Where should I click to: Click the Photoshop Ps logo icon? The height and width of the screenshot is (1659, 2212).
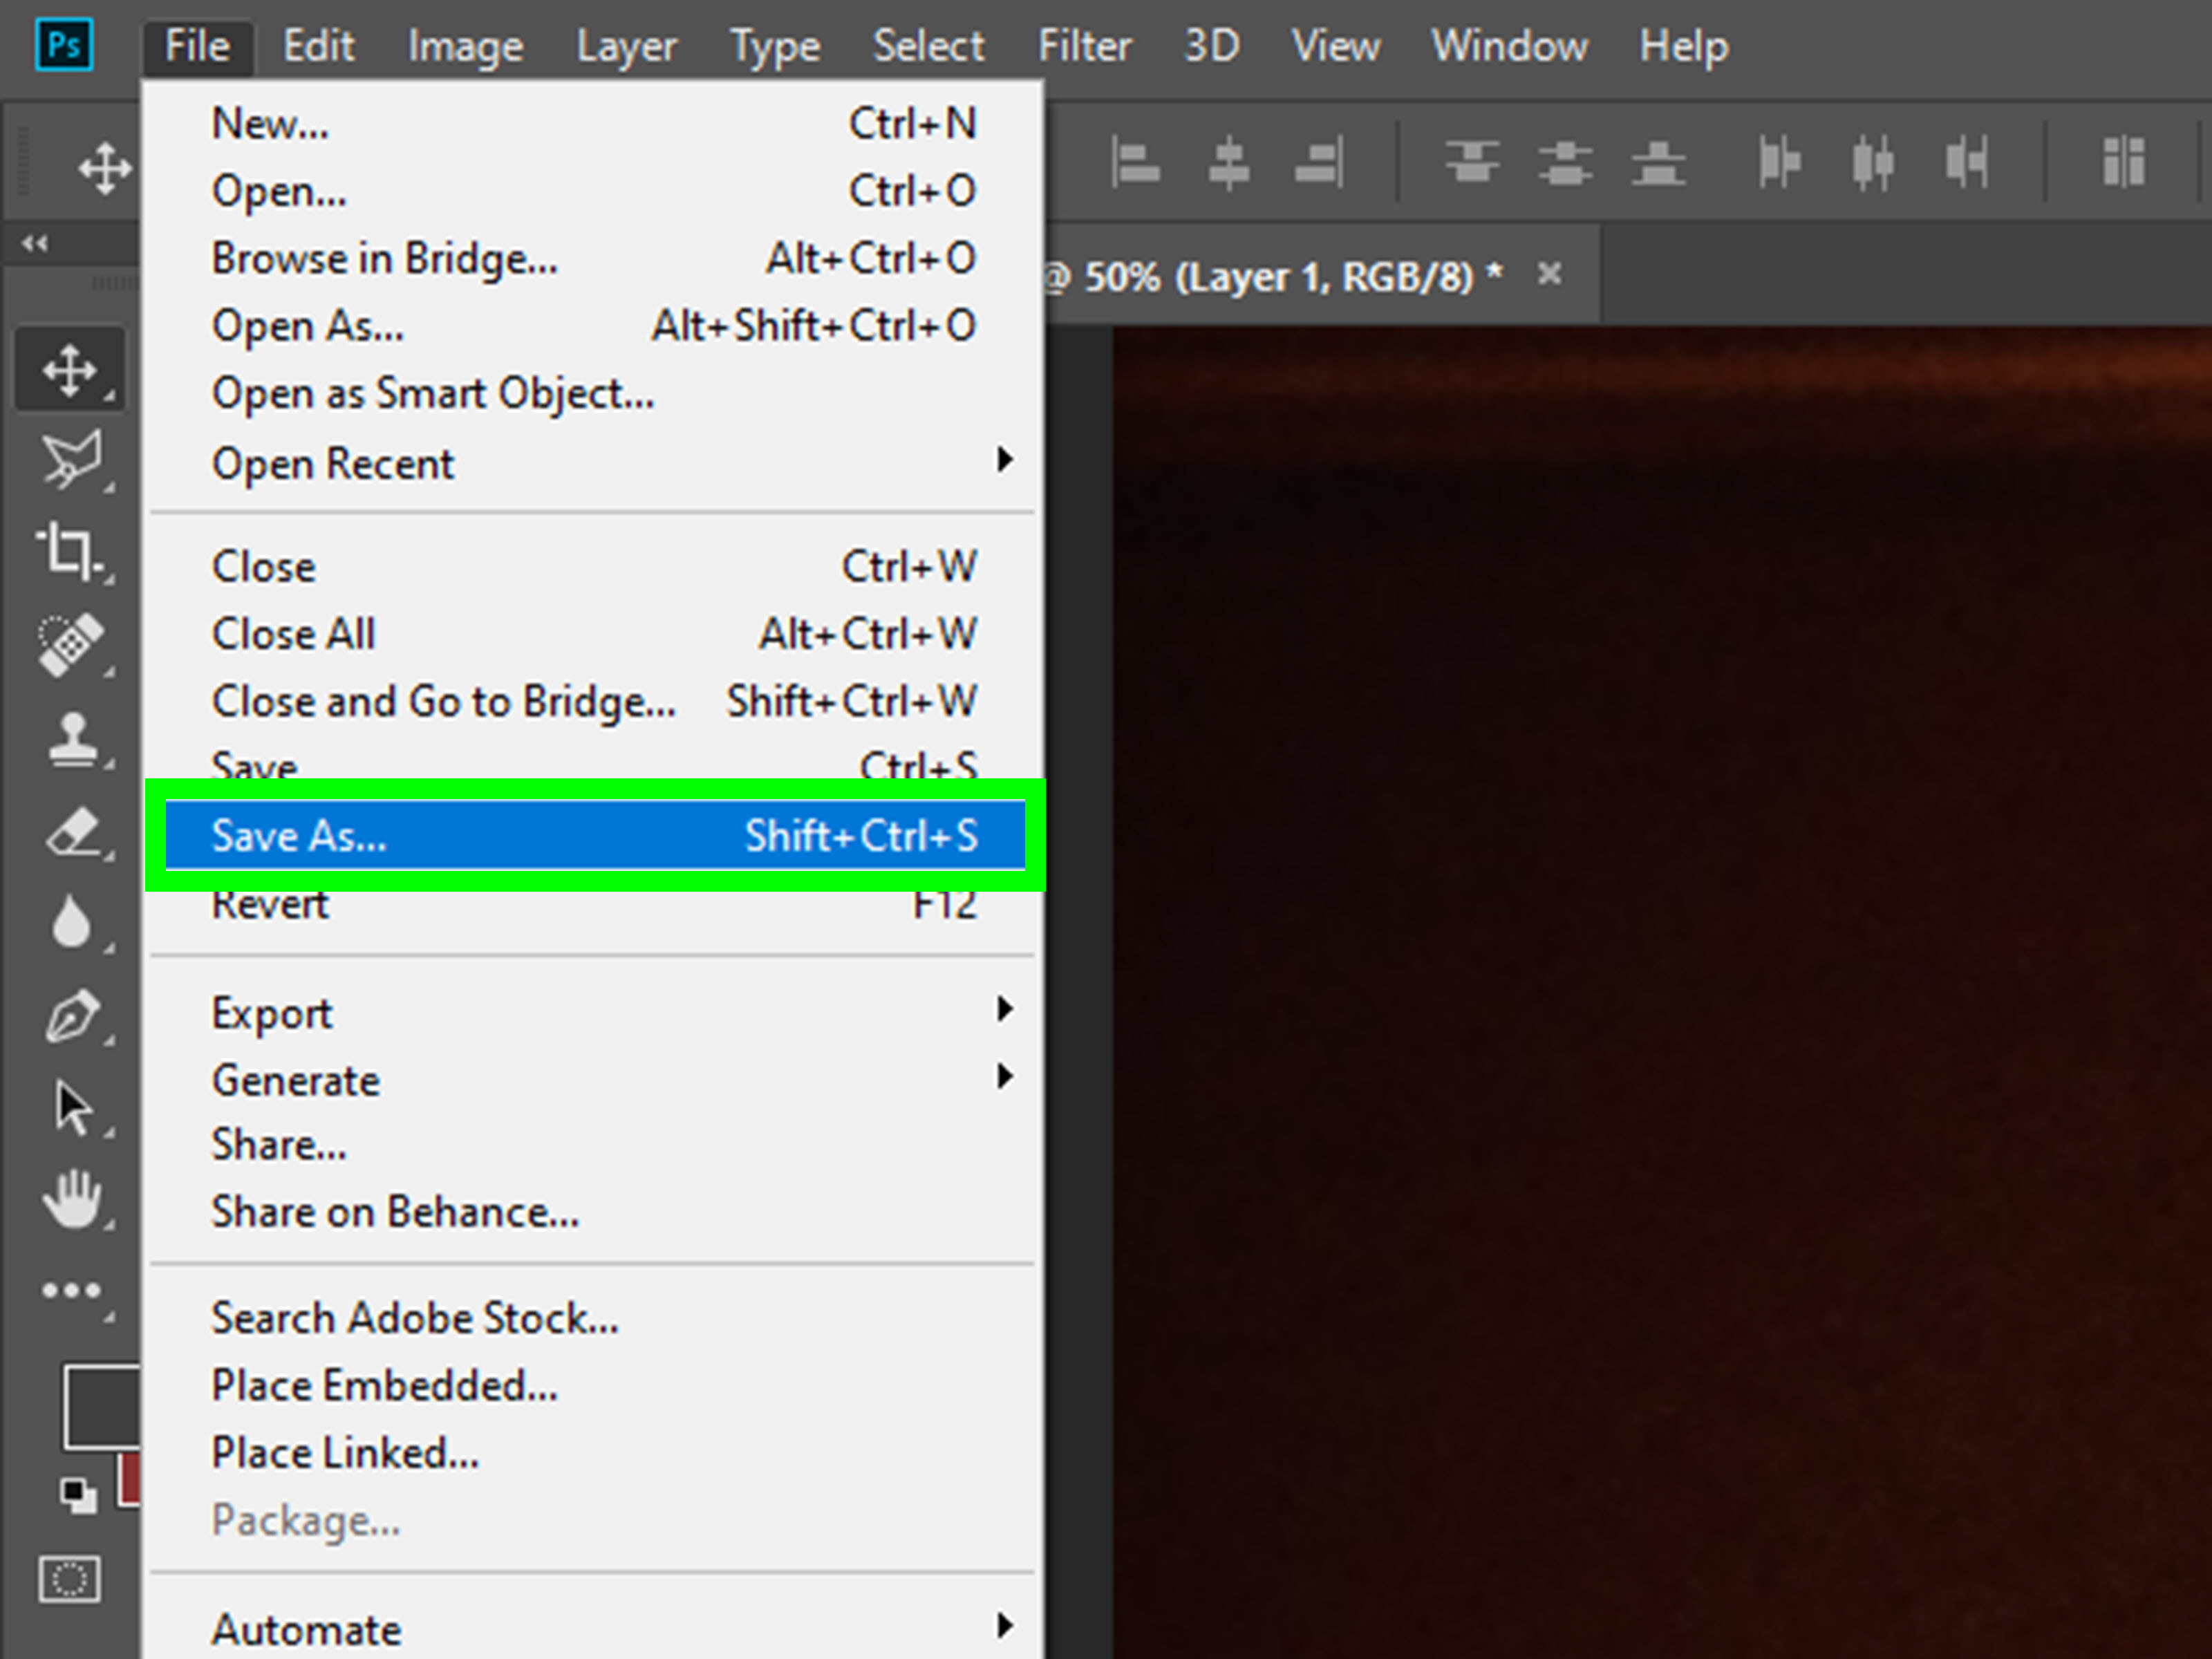[x=64, y=46]
